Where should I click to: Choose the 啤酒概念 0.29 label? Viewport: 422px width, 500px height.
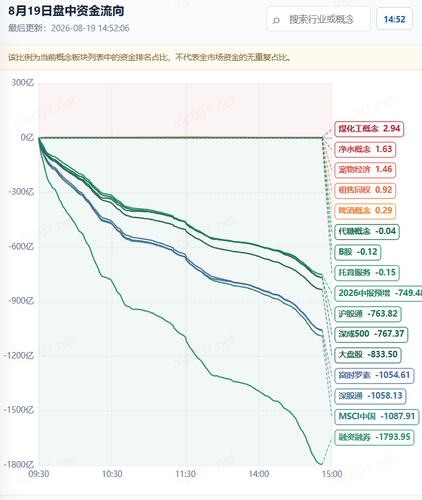click(x=365, y=211)
